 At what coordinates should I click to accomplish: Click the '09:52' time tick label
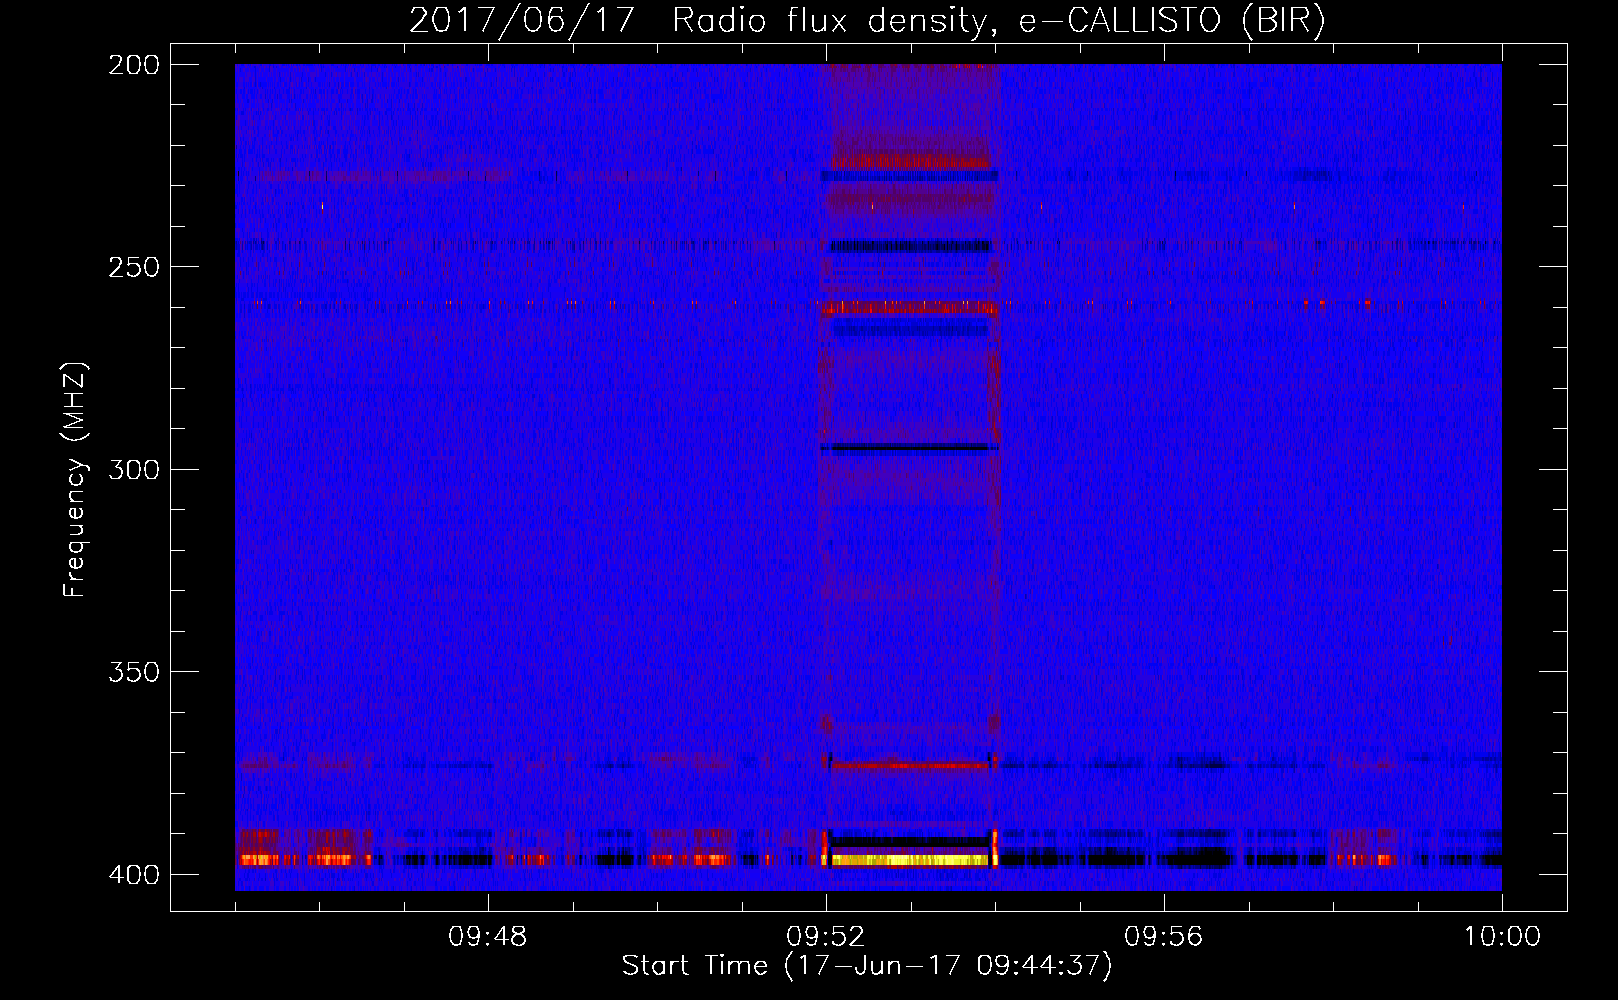[x=825, y=936]
